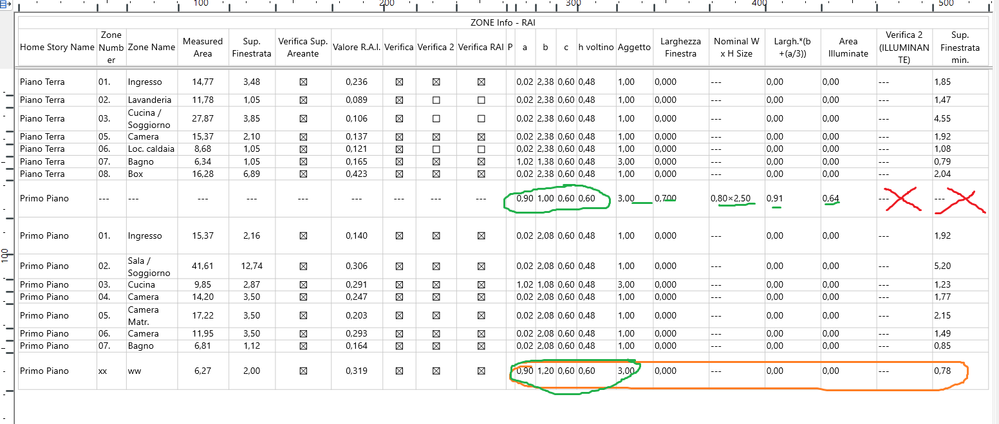
Task: Select the 'Box' zone name cell
Action: pyautogui.click(x=134, y=173)
